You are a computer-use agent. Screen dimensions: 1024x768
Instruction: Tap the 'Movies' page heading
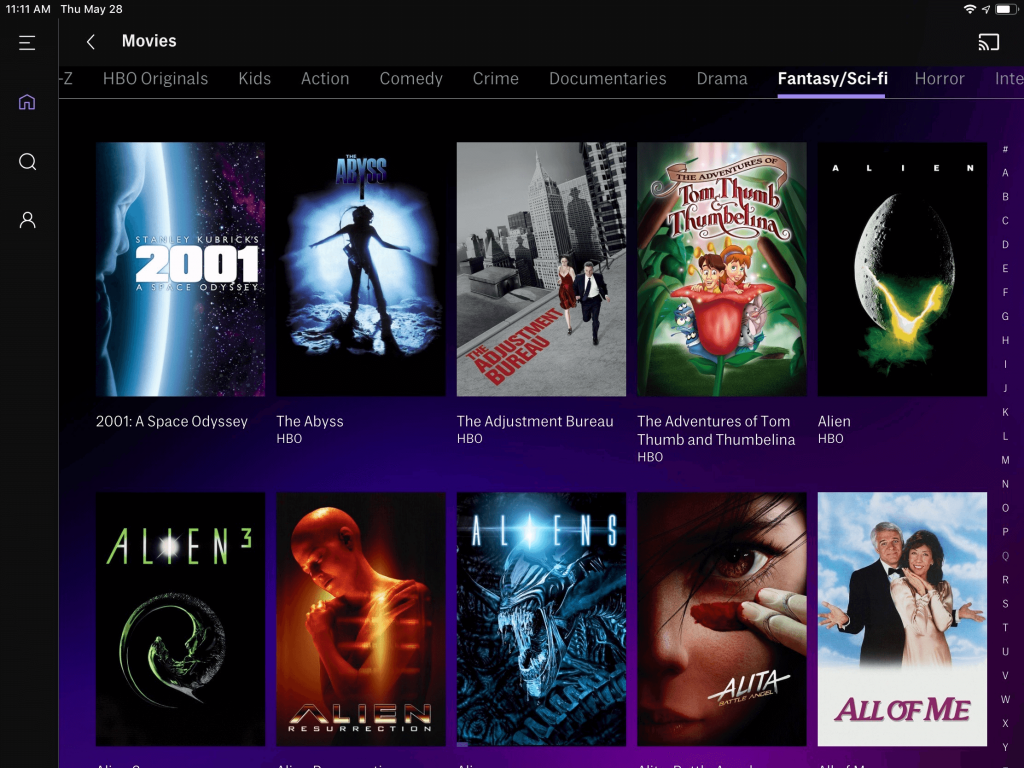pyautogui.click(x=149, y=41)
